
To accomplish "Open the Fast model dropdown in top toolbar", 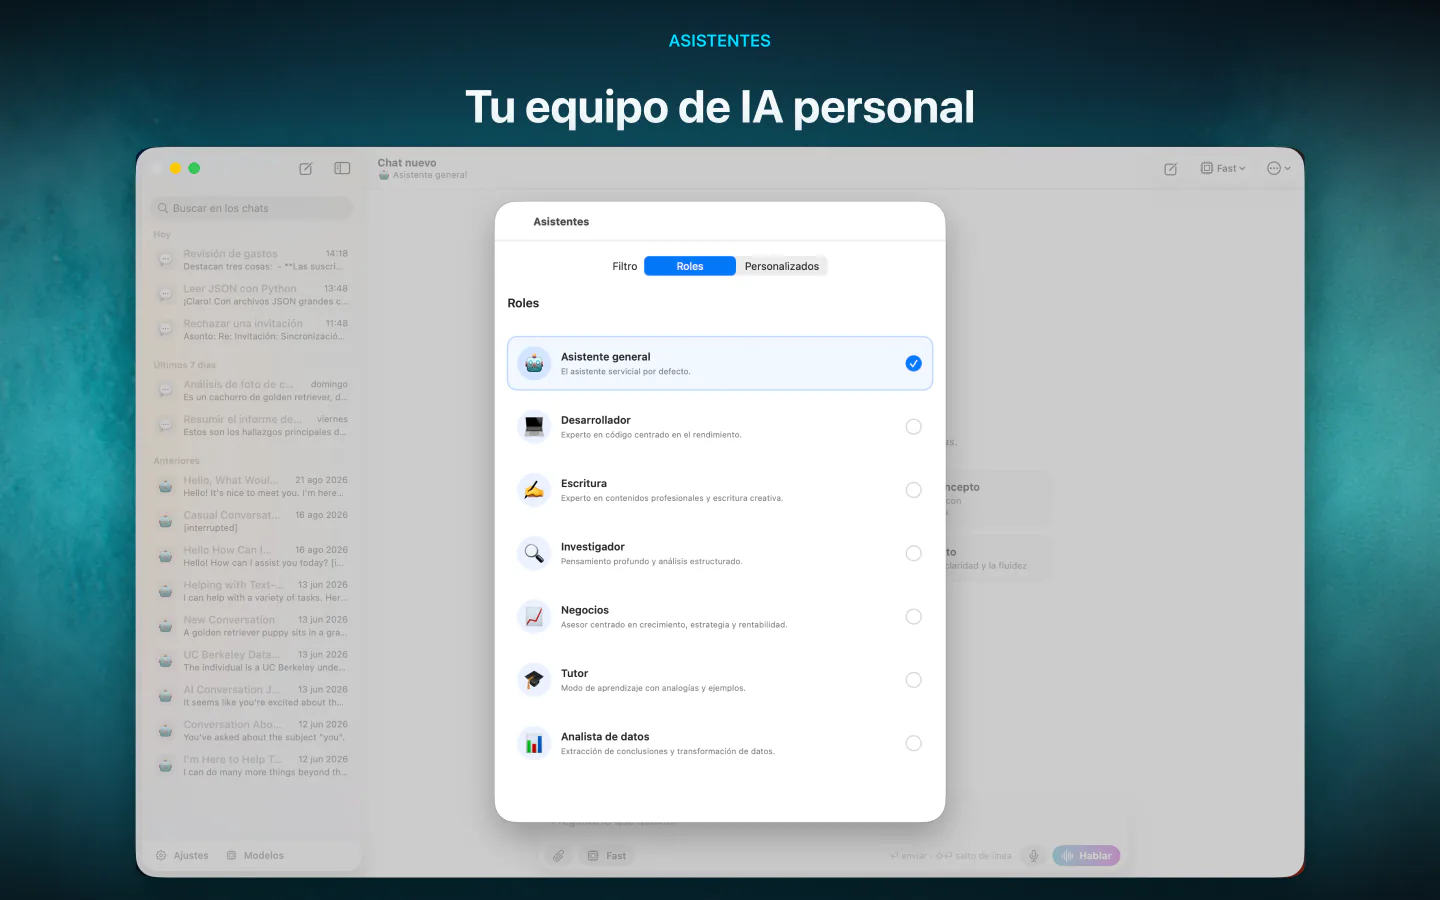I will 1223,169.
